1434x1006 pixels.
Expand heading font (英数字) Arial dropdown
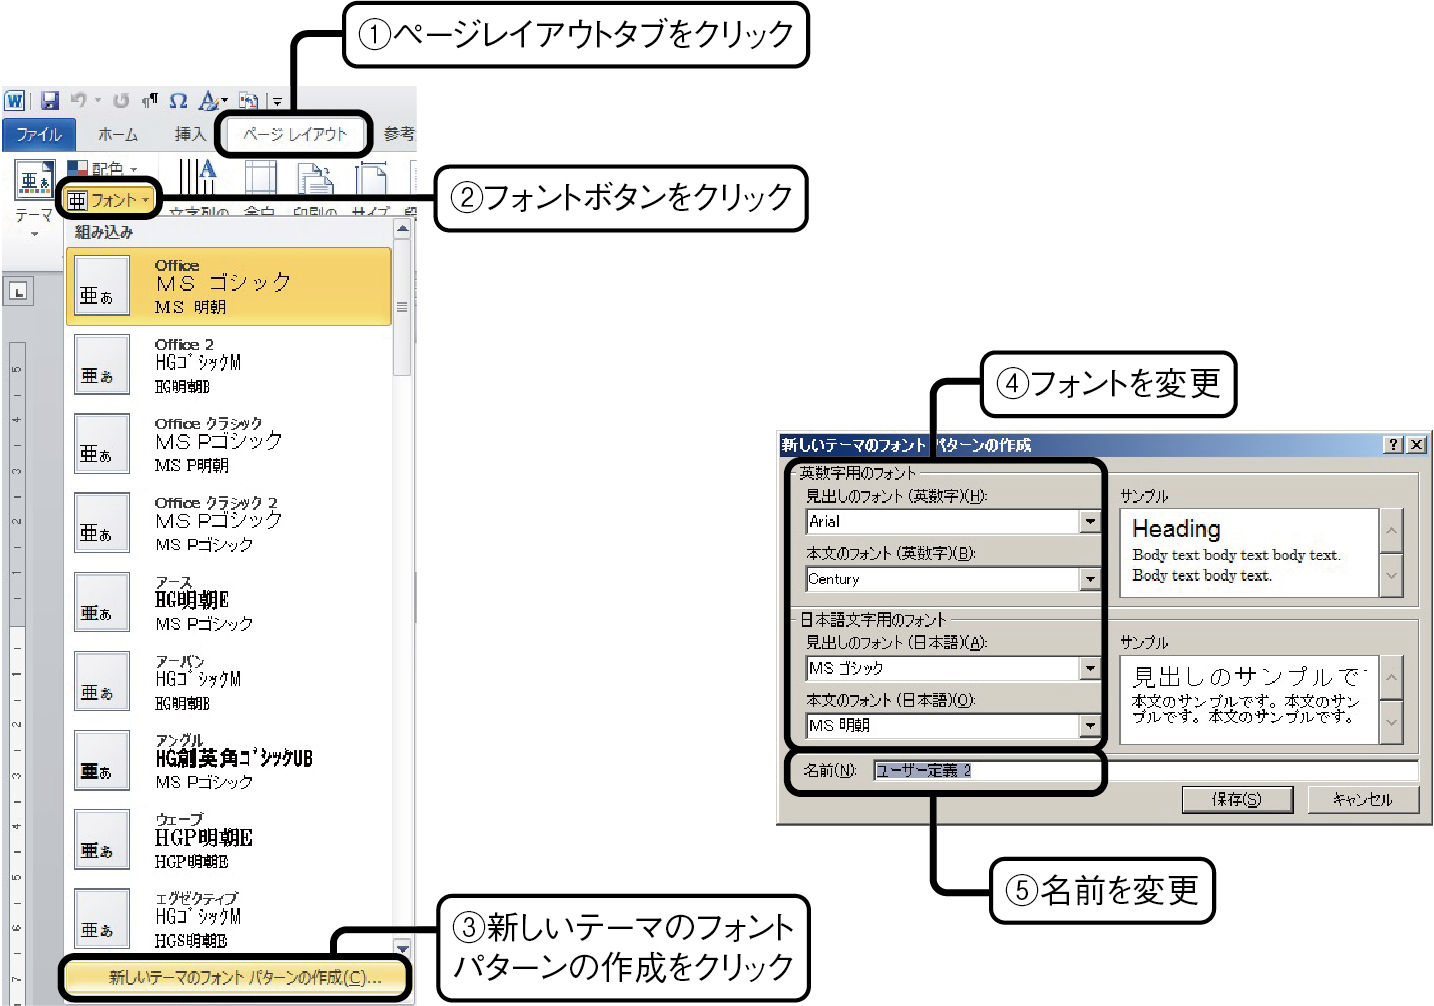(x=1089, y=521)
